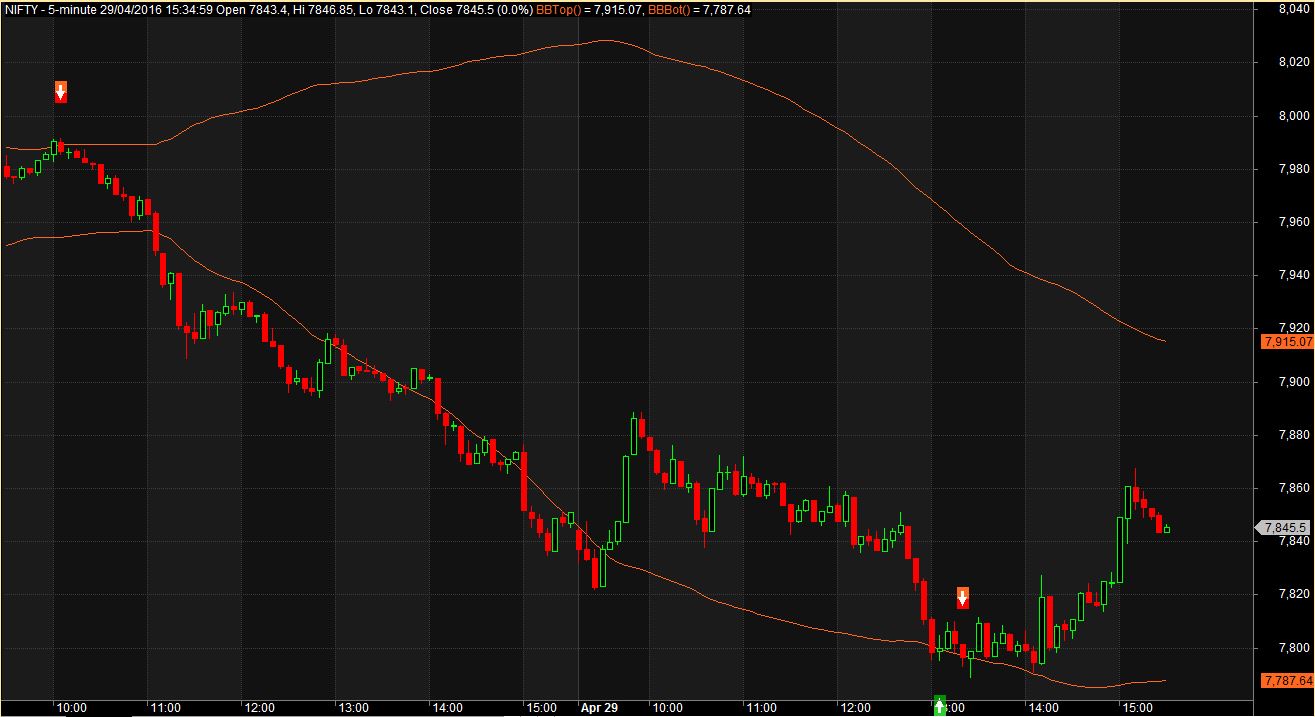The height and width of the screenshot is (717, 1315).
Task: Click the green buy arrow on the time axis
Action: click(x=940, y=706)
